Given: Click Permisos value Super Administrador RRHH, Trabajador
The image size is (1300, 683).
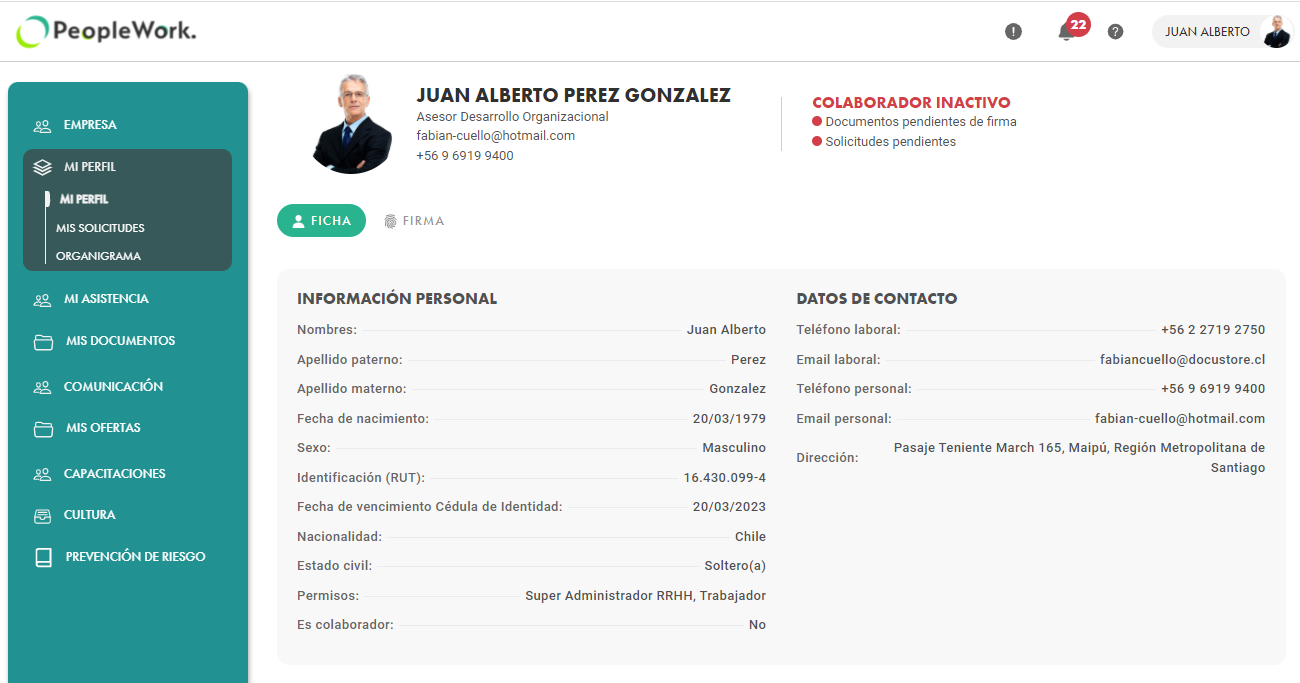Looking at the screenshot, I should (646, 596).
